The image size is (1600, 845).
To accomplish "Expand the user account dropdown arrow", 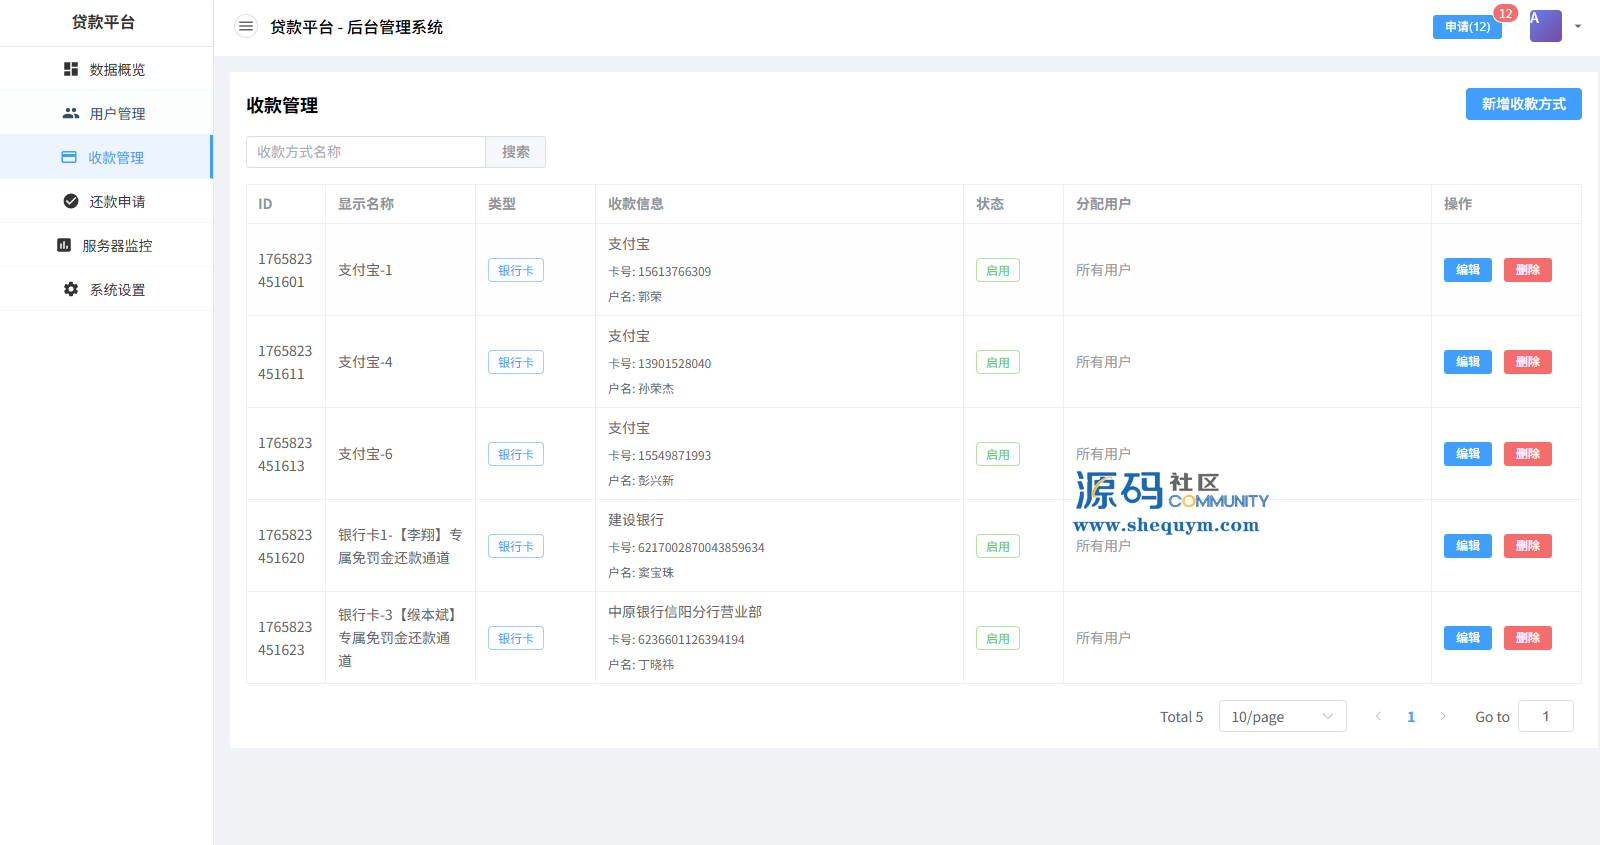I will tap(1578, 27).
